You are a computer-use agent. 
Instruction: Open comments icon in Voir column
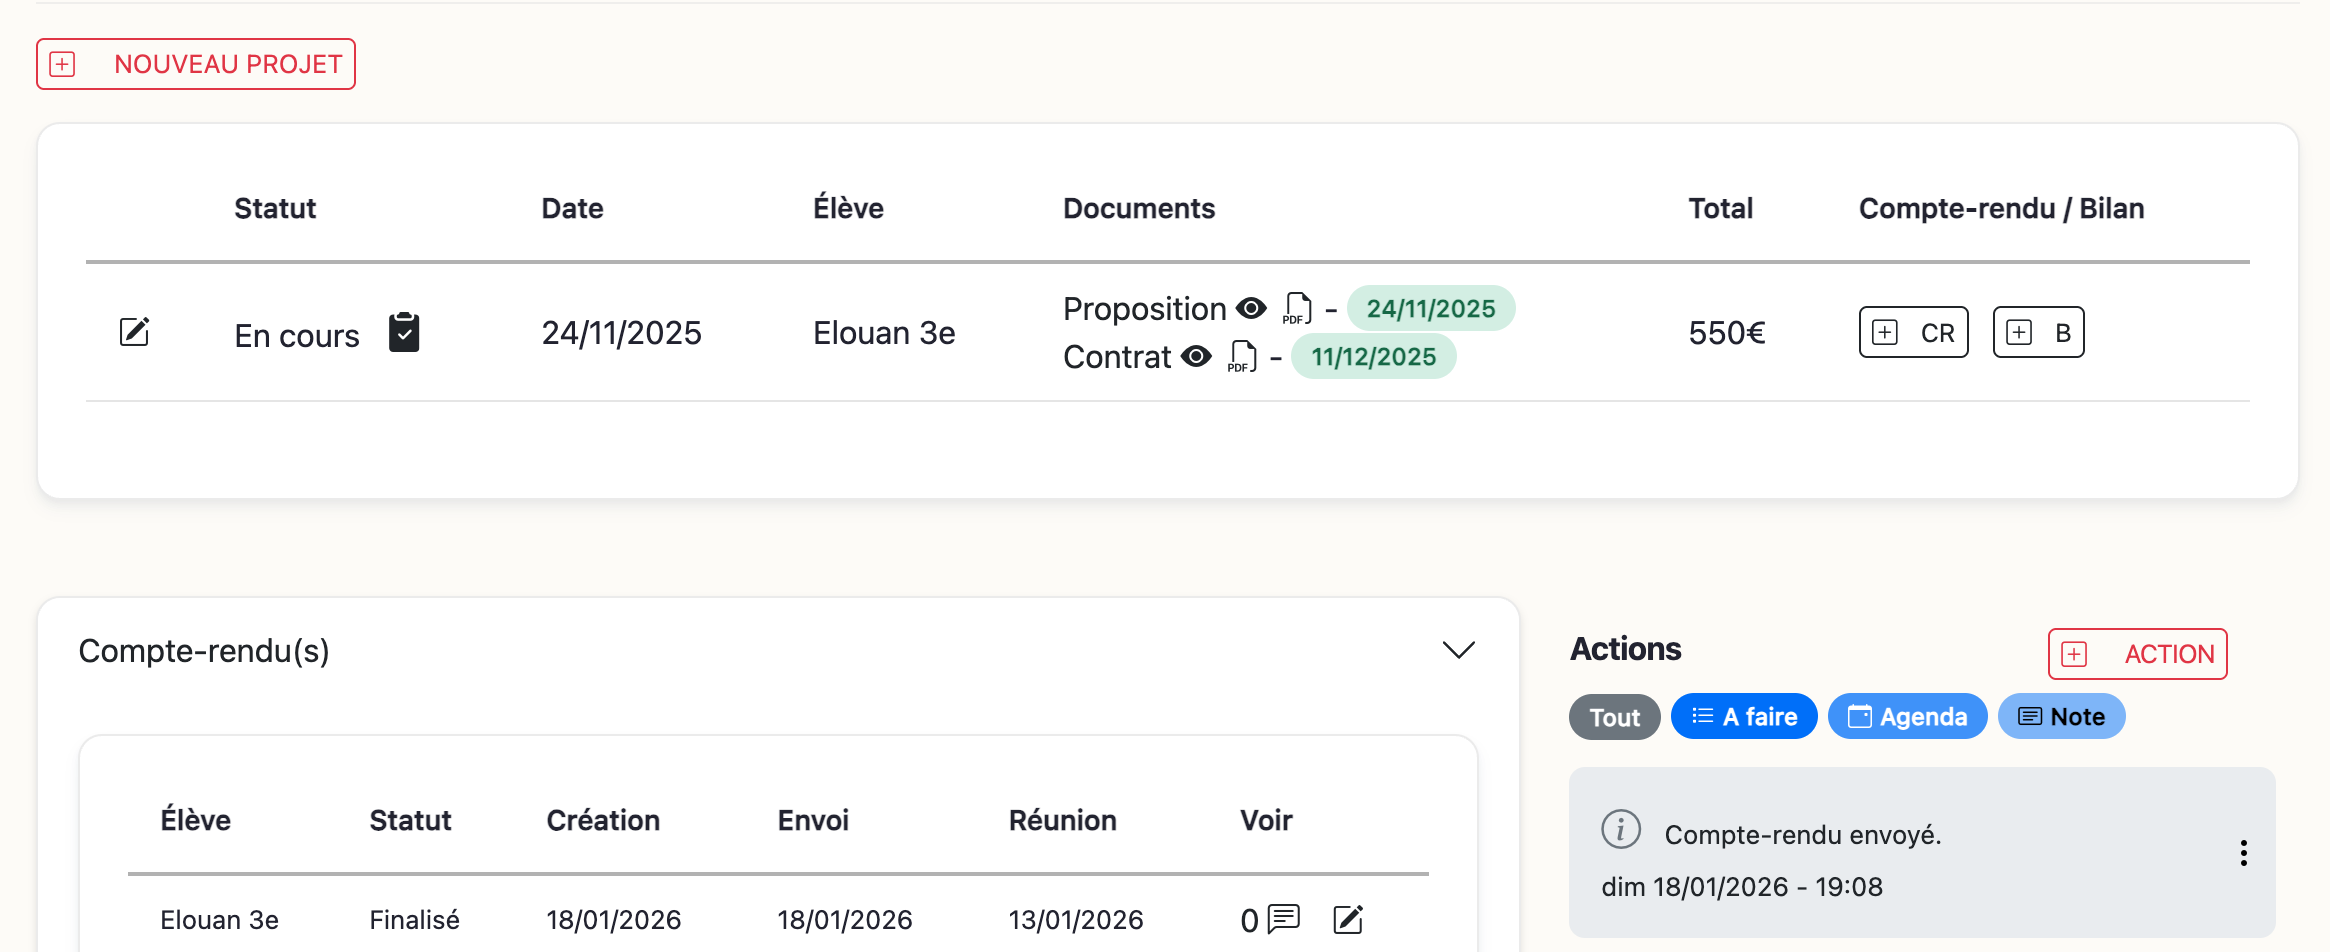tap(1283, 918)
